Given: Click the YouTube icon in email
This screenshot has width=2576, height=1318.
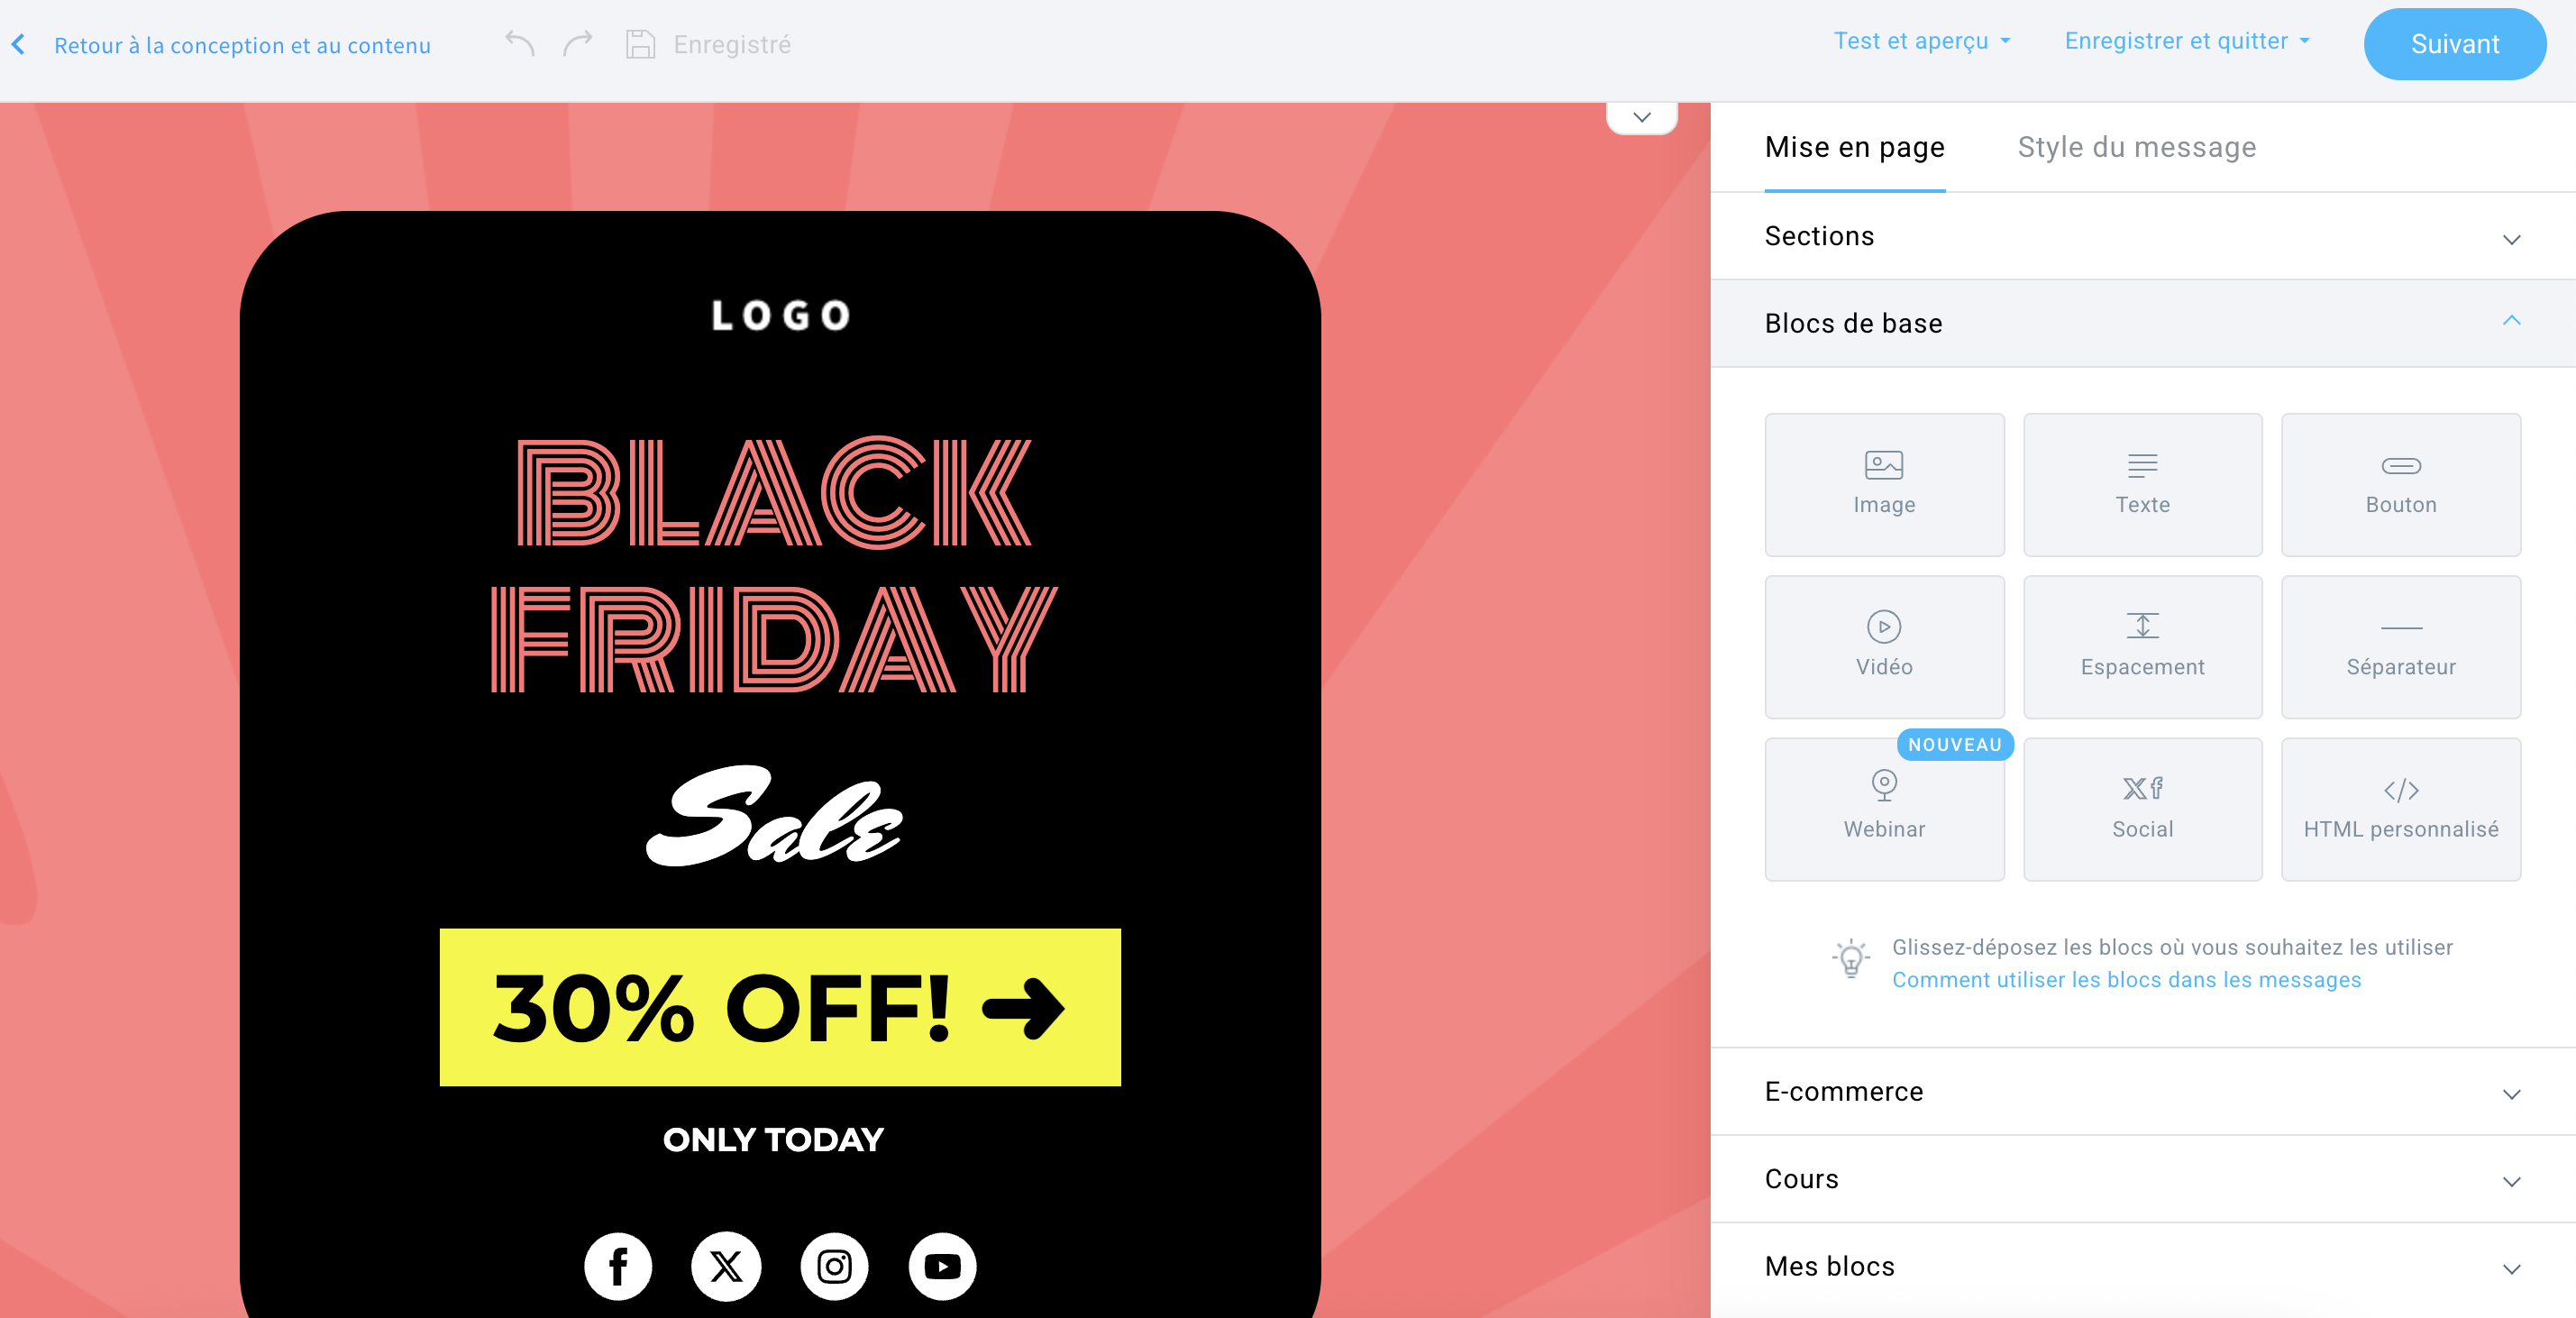Looking at the screenshot, I should 941,1266.
